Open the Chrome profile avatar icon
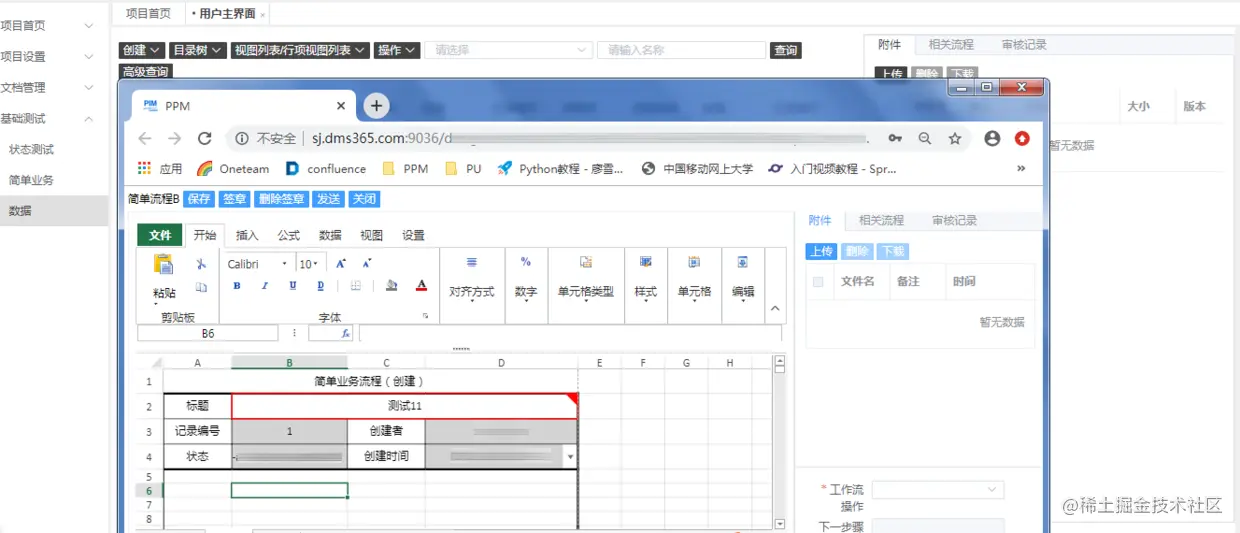The height and width of the screenshot is (533, 1240). tap(992, 139)
